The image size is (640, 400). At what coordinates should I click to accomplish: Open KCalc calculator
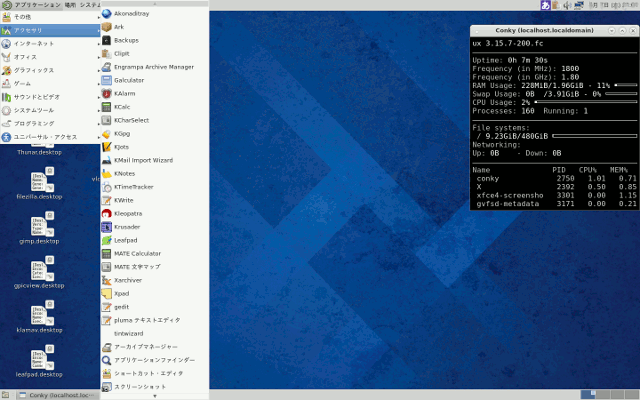pyautogui.click(x=122, y=106)
